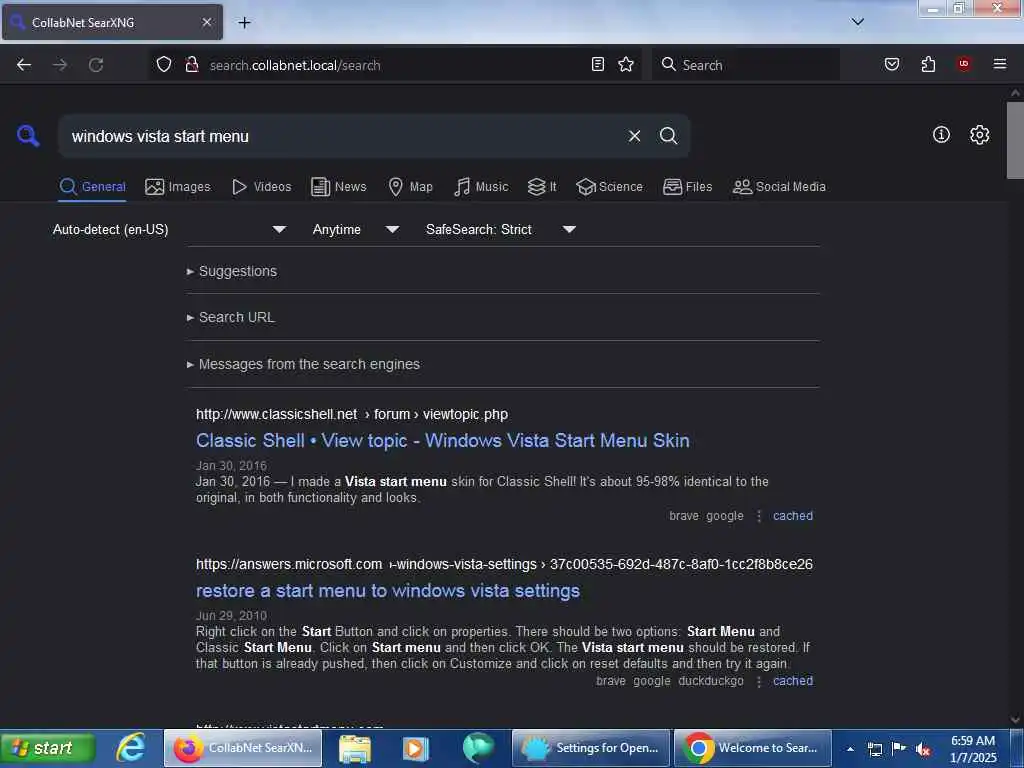Switch to Social Media category
Screen dimensions: 1024x768
[x=779, y=187]
